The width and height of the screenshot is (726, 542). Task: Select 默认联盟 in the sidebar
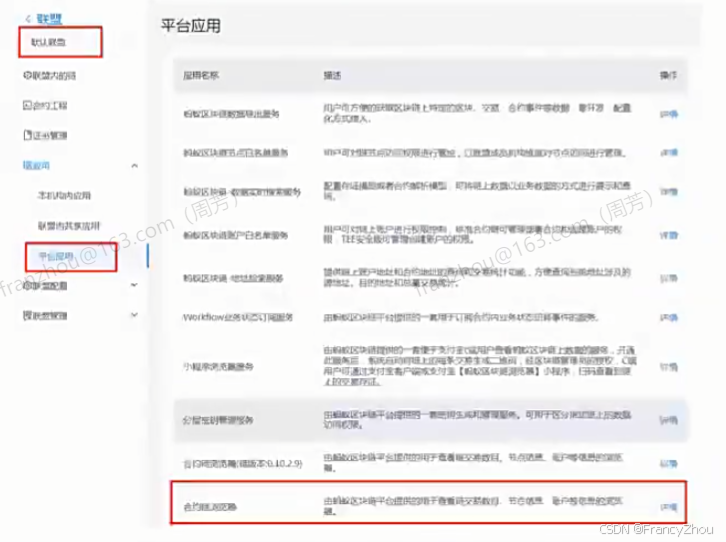pos(49,42)
